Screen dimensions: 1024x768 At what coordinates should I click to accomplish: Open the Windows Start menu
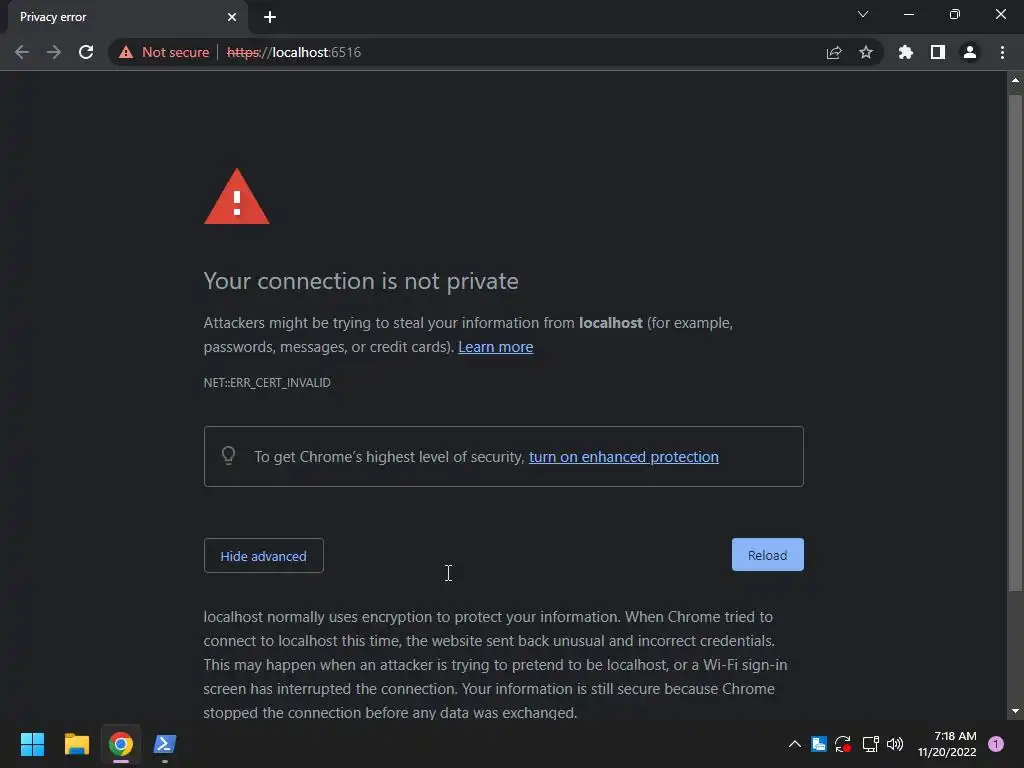pyautogui.click(x=32, y=744)
